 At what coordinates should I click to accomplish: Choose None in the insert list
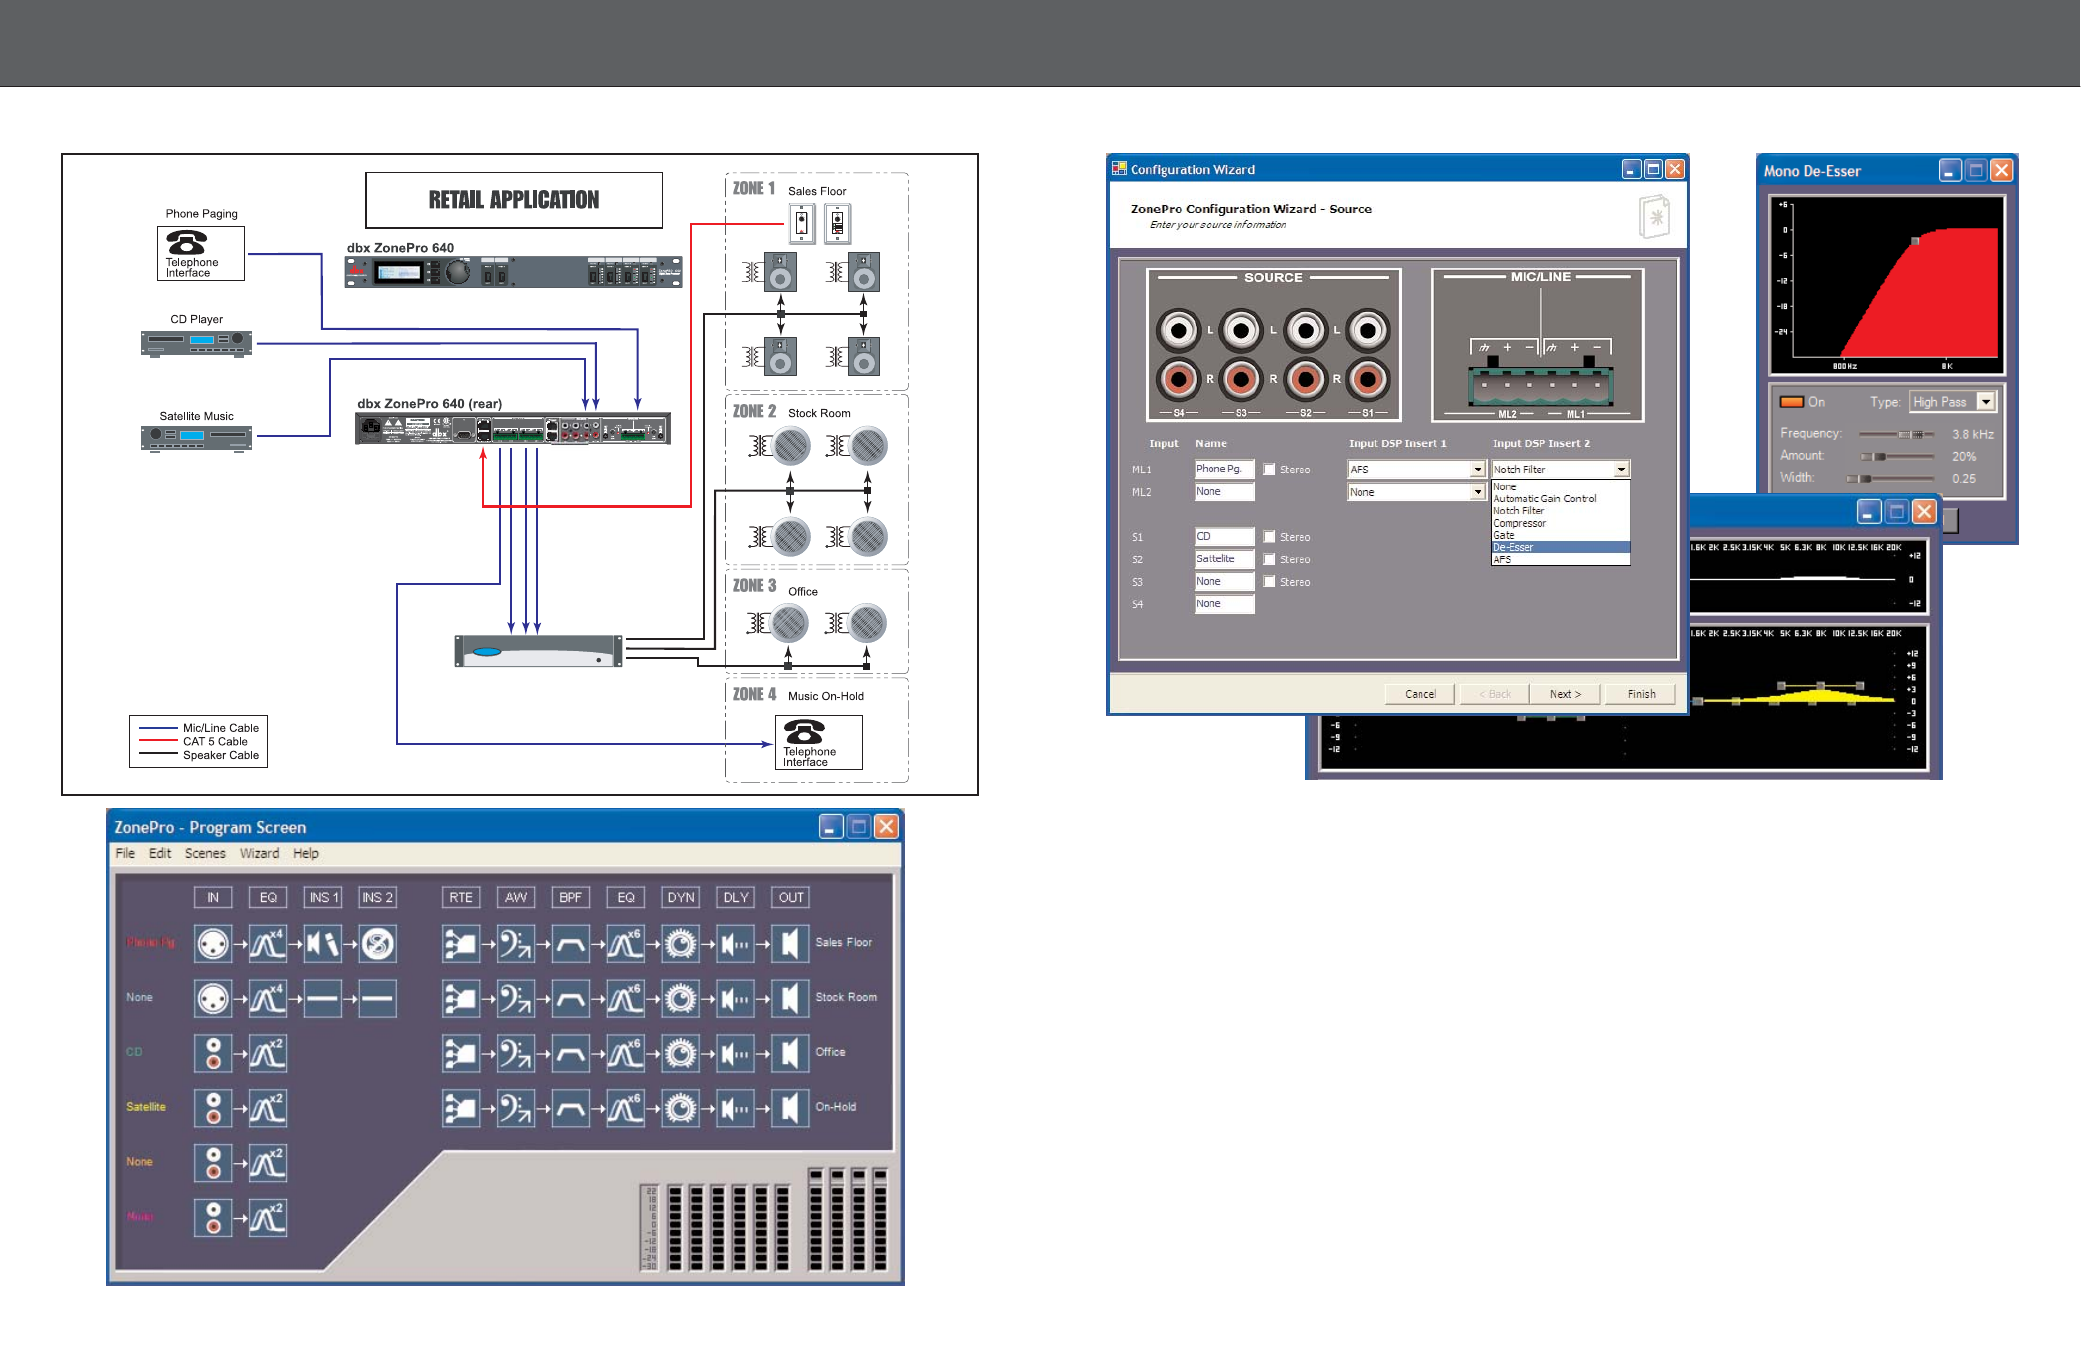[1505, 487]
